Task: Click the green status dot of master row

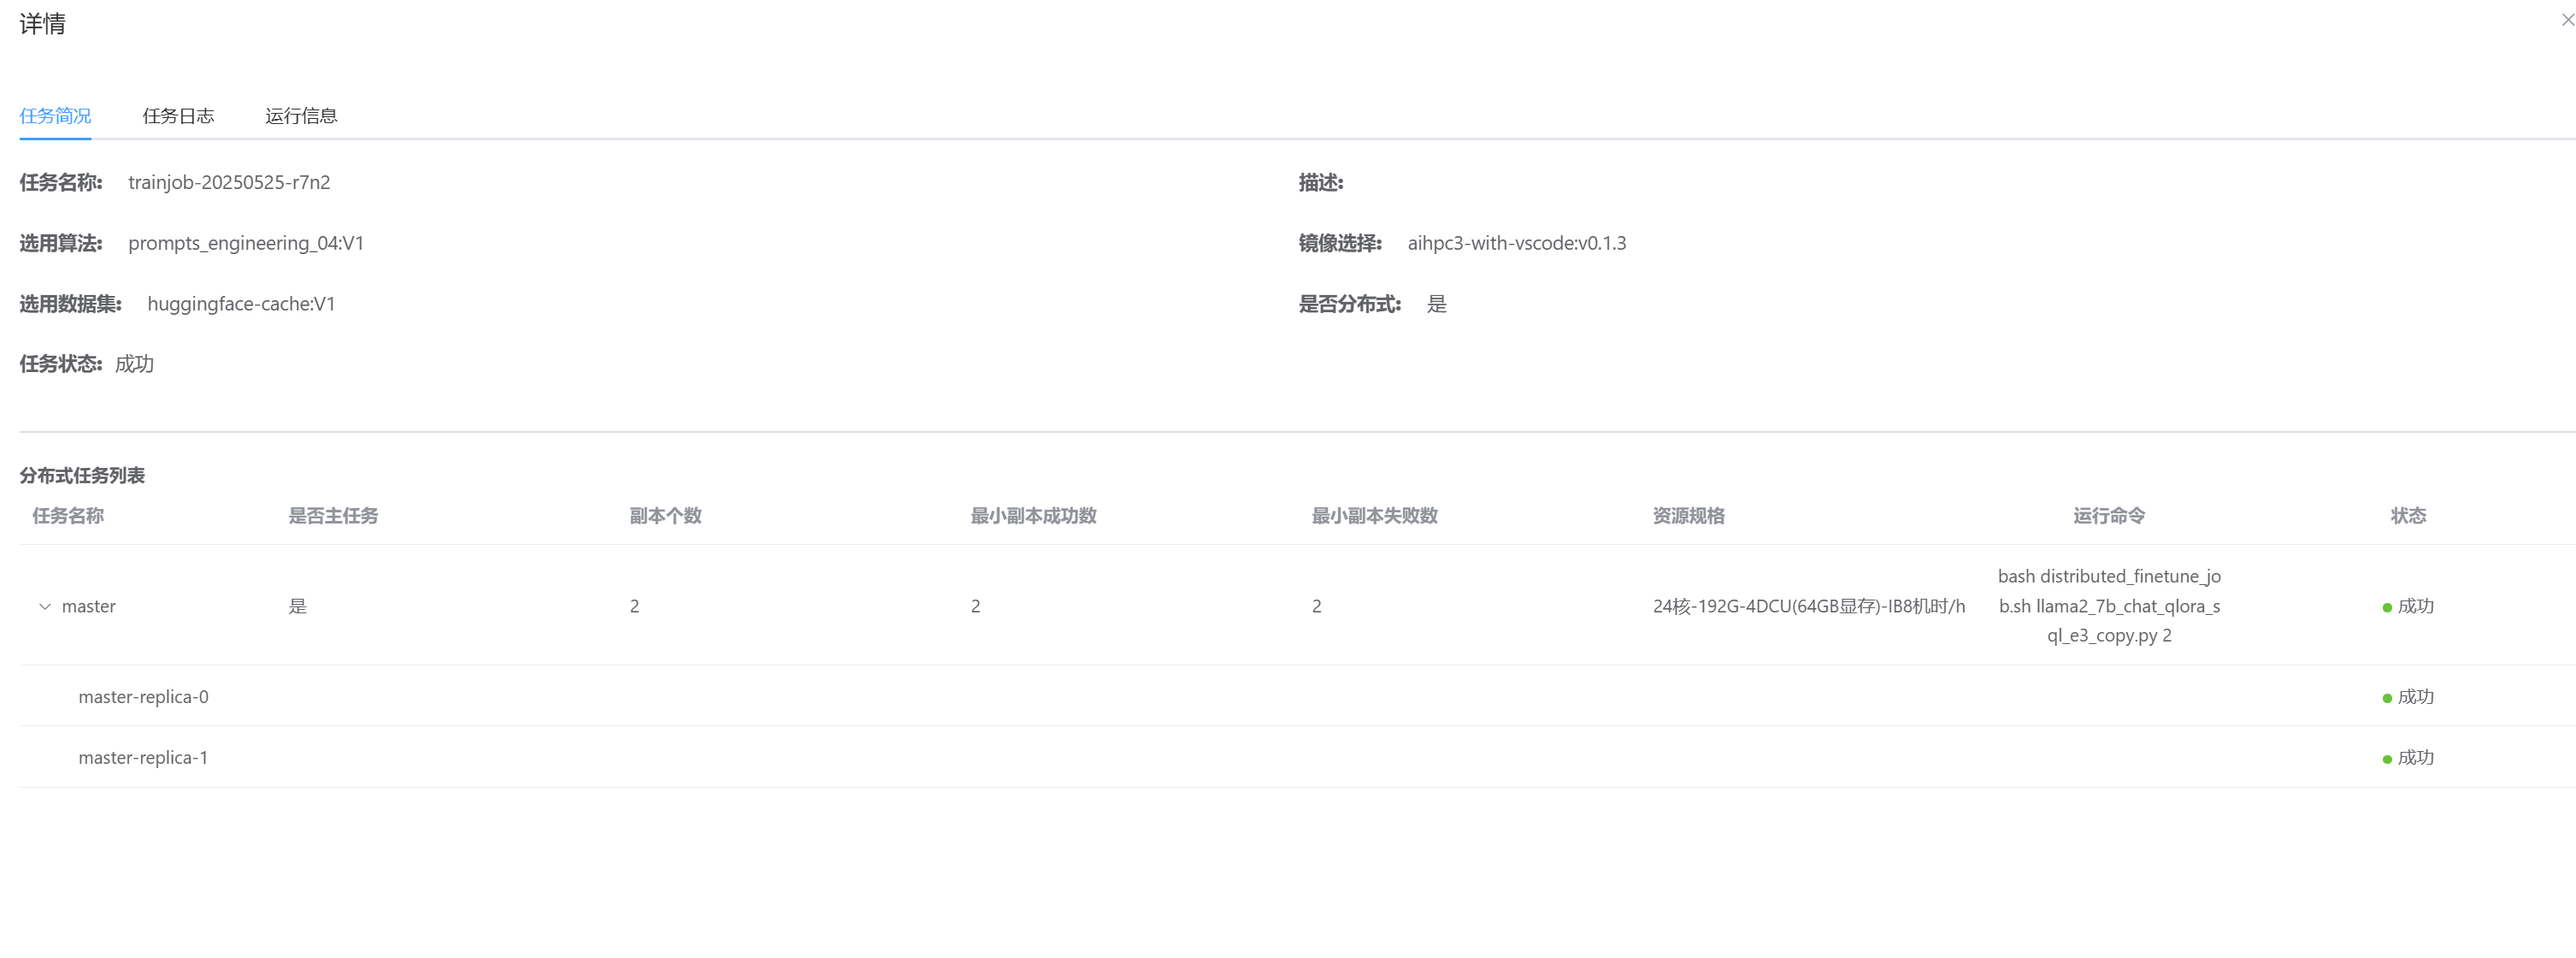Action: click(2387, 608)
